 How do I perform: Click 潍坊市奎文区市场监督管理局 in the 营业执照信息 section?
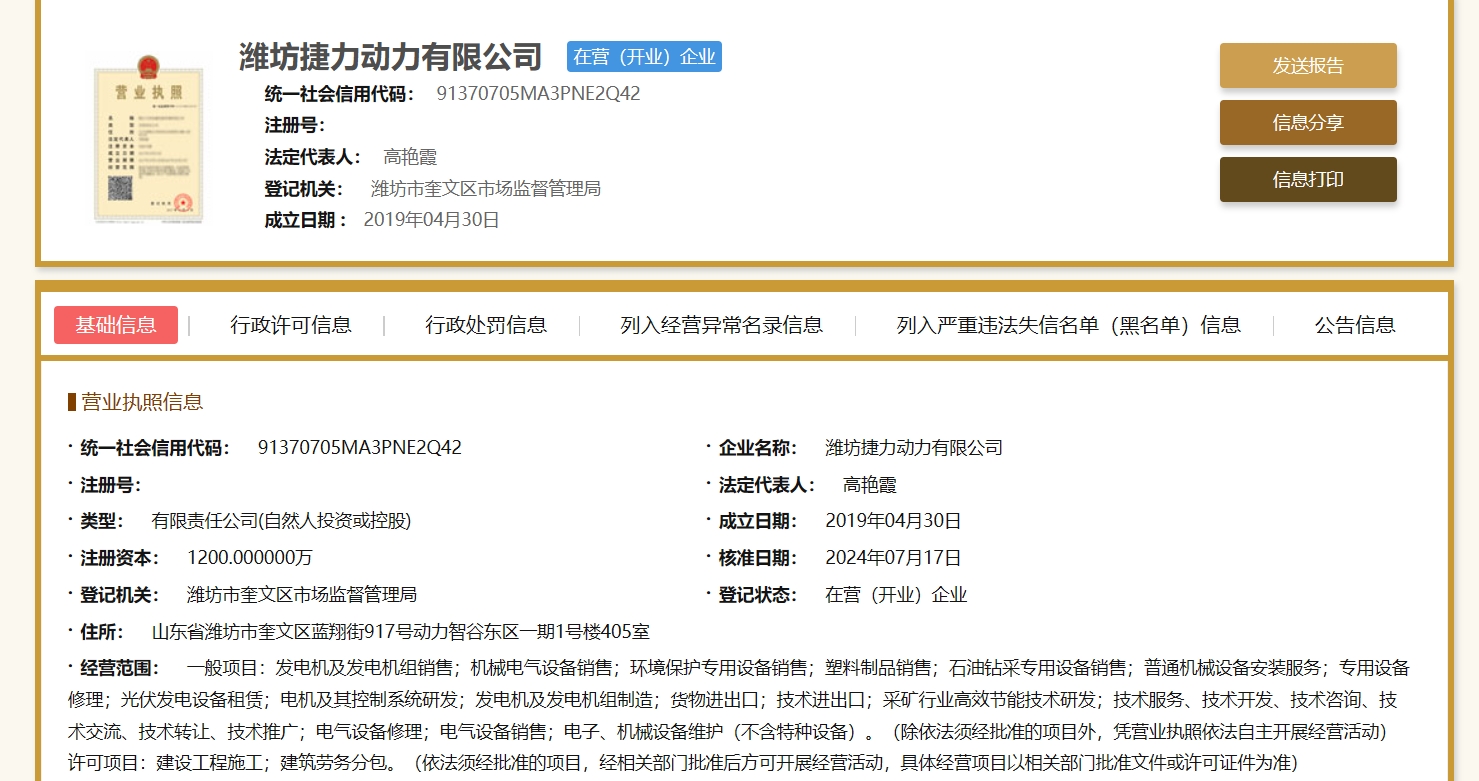302,595
